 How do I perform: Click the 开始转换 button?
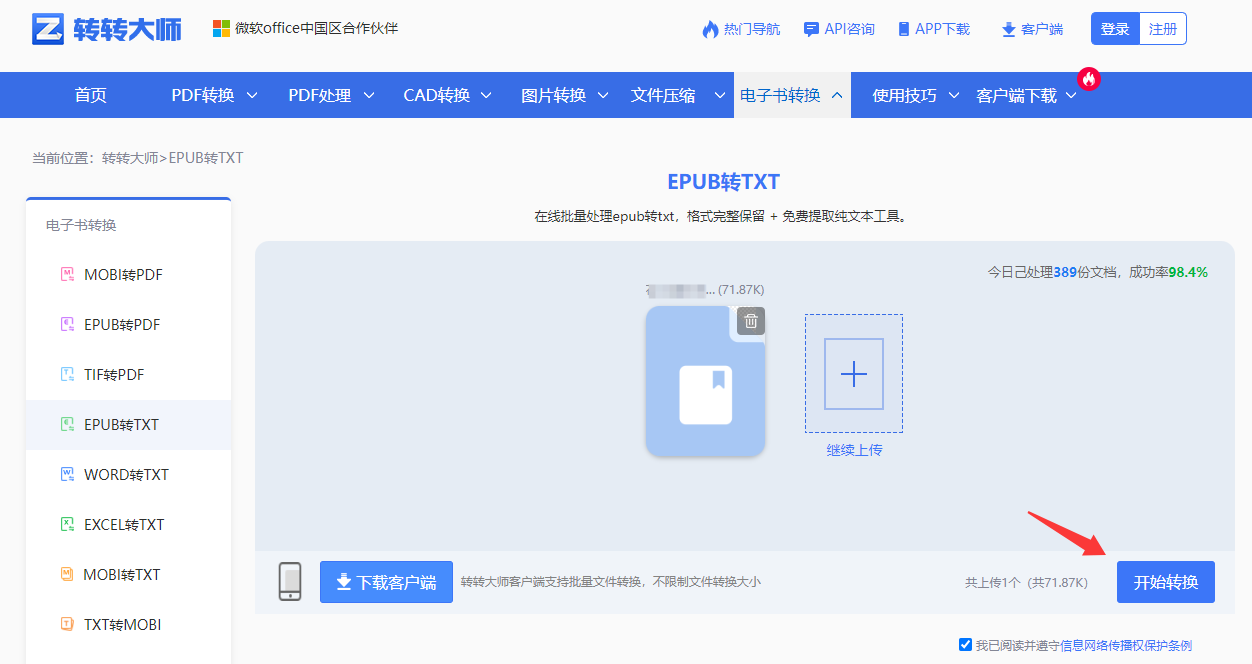pos(1166,582)
